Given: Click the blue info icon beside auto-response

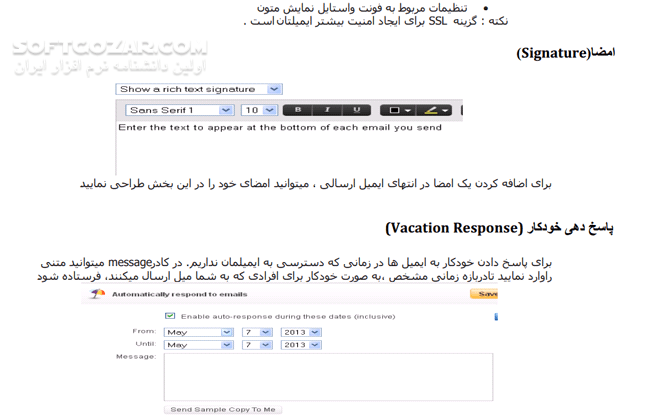Looking at the screenshot, I should [496, 317].
